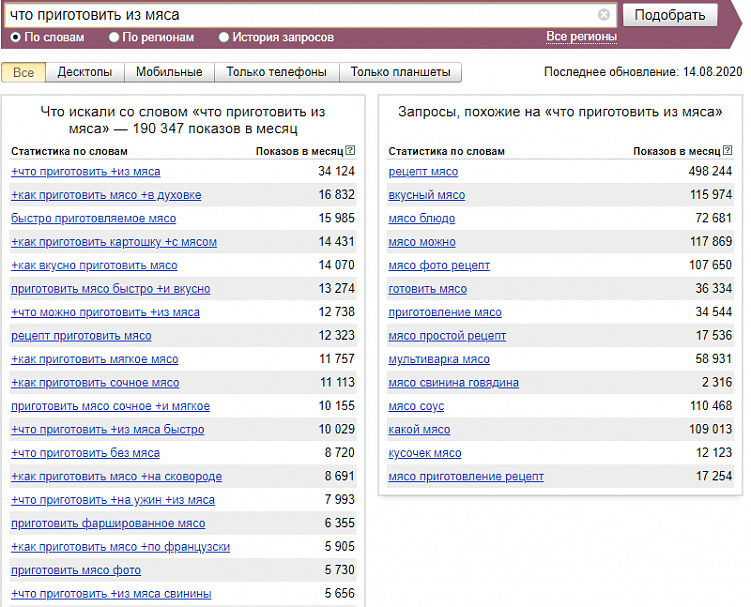This screenshot has height=607, width=751.
Task: Open the 'мясо свинина говядина' link
Action: [x=453, y=383]
